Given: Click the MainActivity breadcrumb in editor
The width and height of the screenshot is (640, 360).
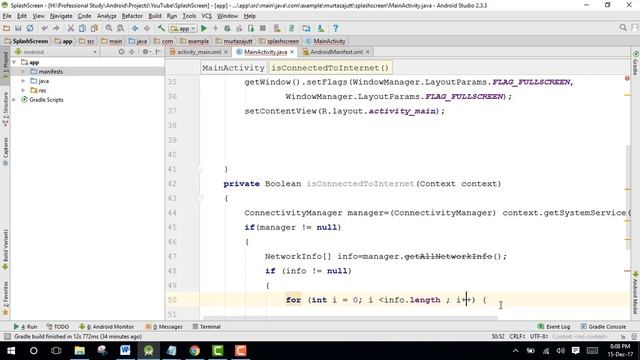Looking at the screenshot, I should click(233, 68).
